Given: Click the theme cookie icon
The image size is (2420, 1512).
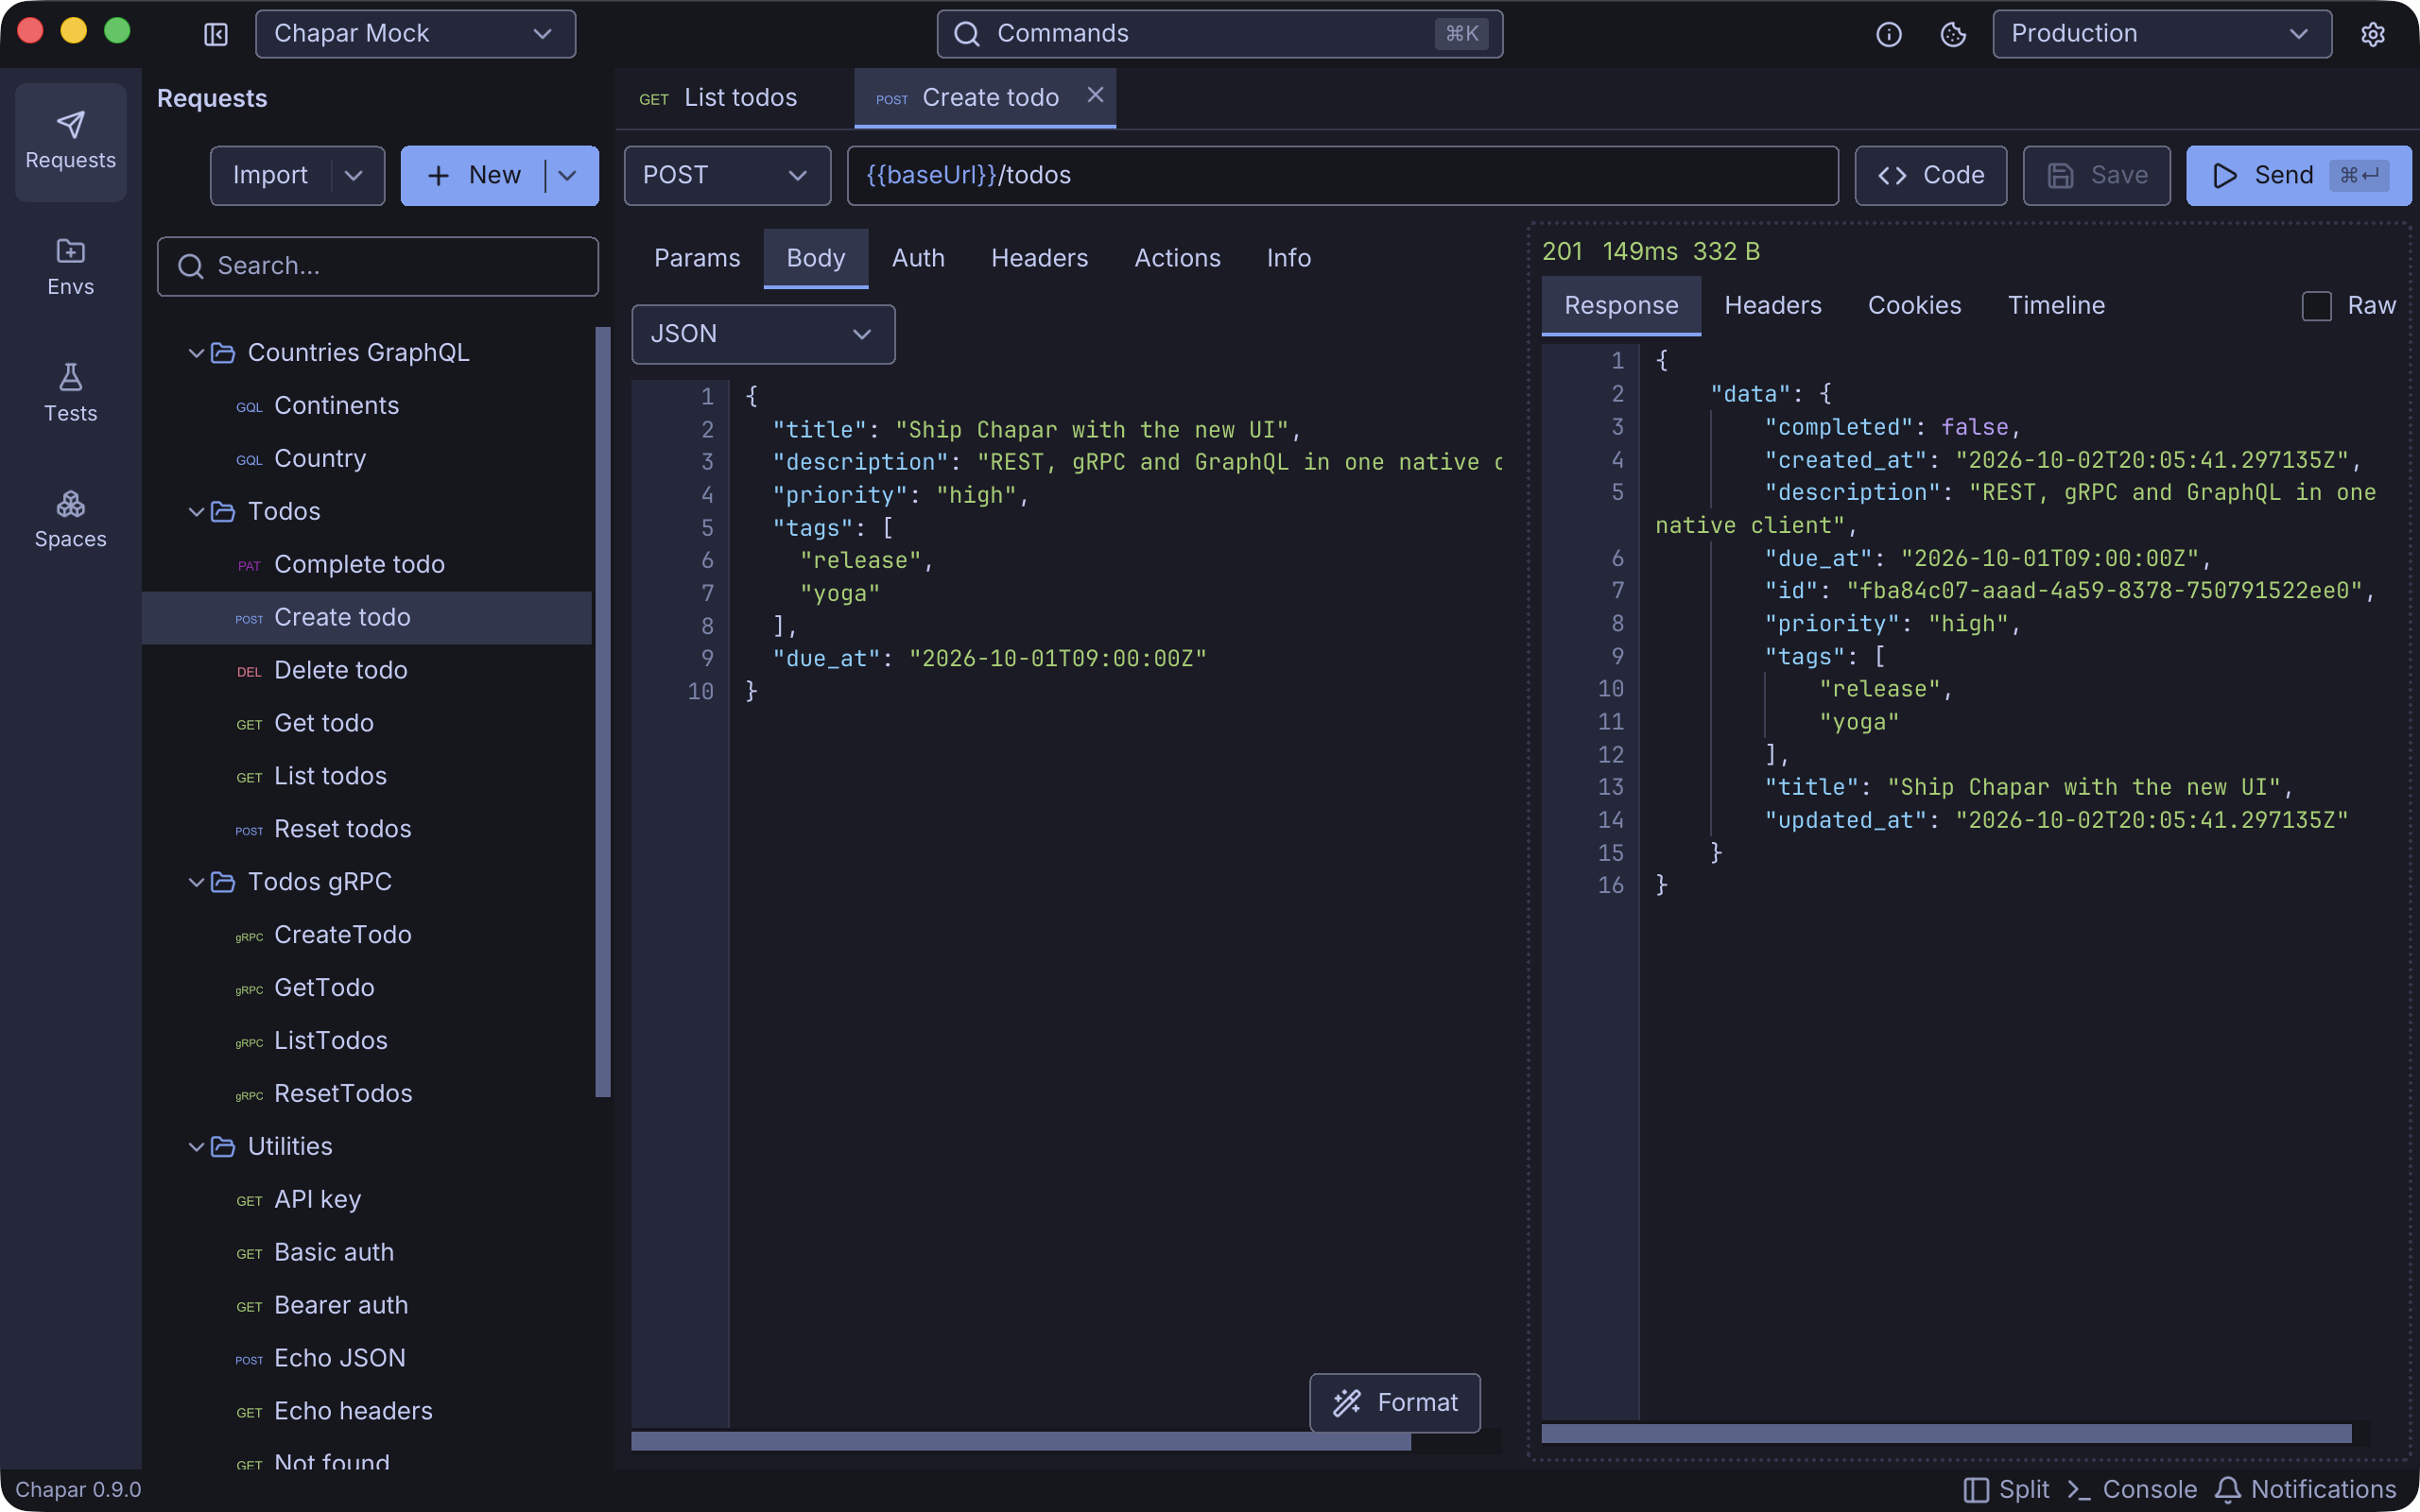Looking at the screenshot, I should [x=1952, y=34].
